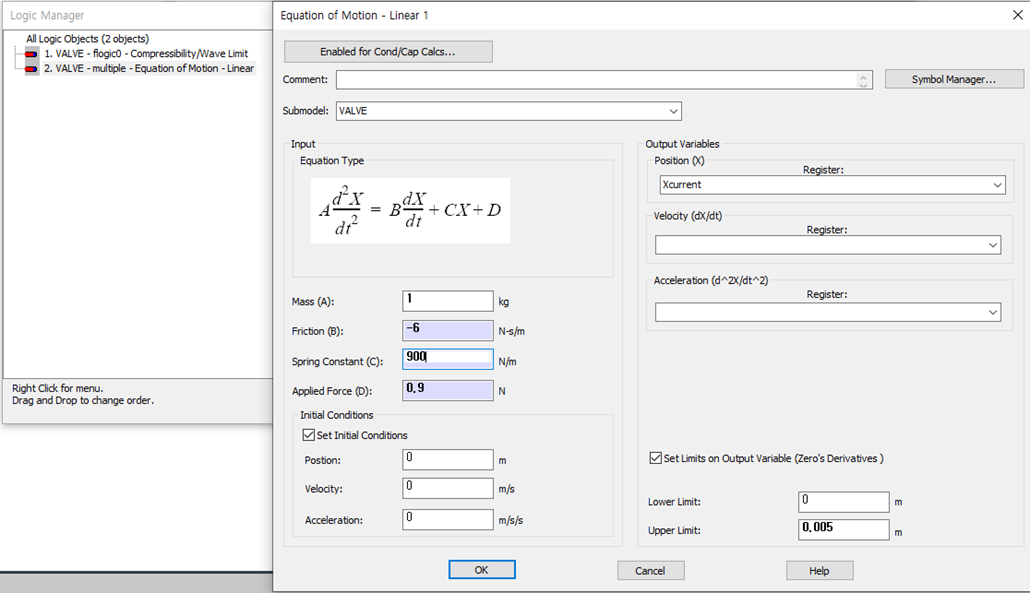Click the icon beside Equation of Motion - Linear object

[31, 69]
